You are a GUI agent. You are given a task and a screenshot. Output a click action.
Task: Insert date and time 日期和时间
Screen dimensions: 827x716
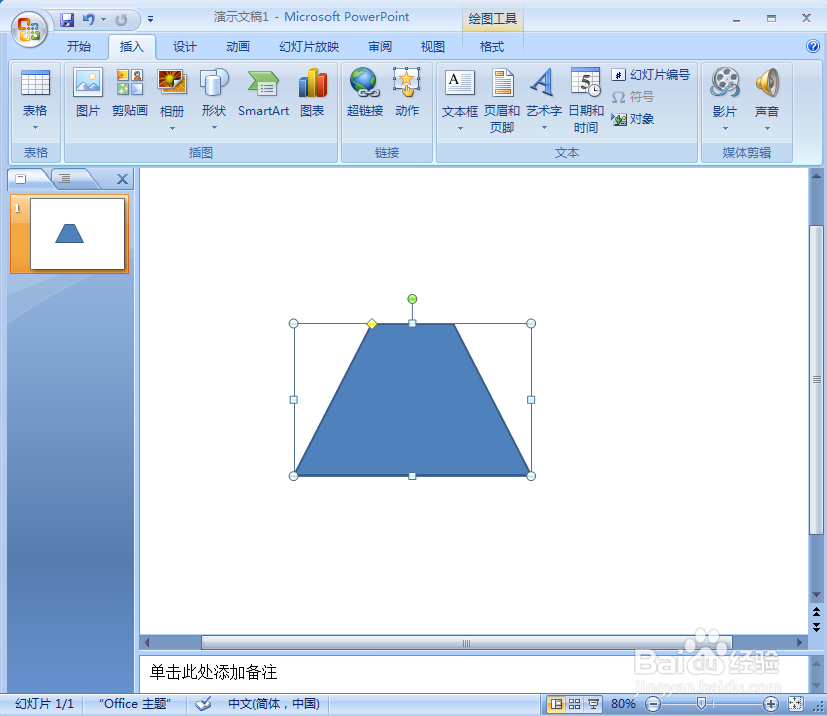click(585, 100)
